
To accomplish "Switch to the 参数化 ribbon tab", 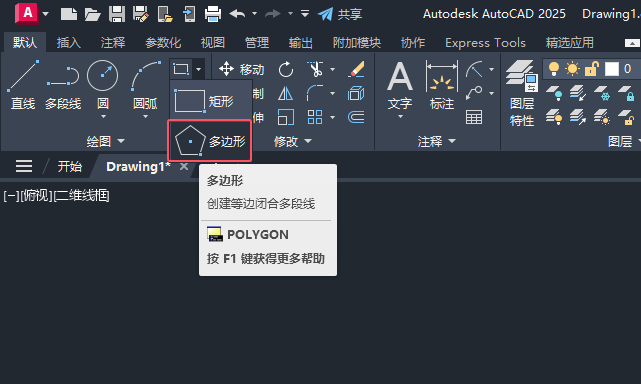I will [163, 43].
